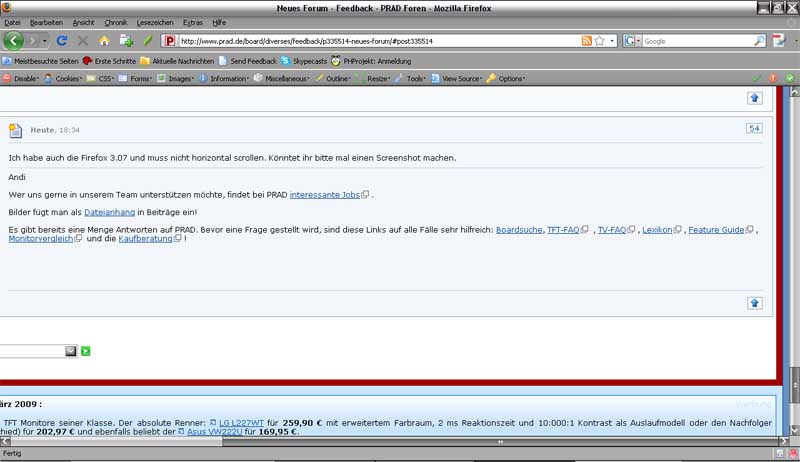Go to the Home page
Screen dimensions: 800x462
[104, 41]
